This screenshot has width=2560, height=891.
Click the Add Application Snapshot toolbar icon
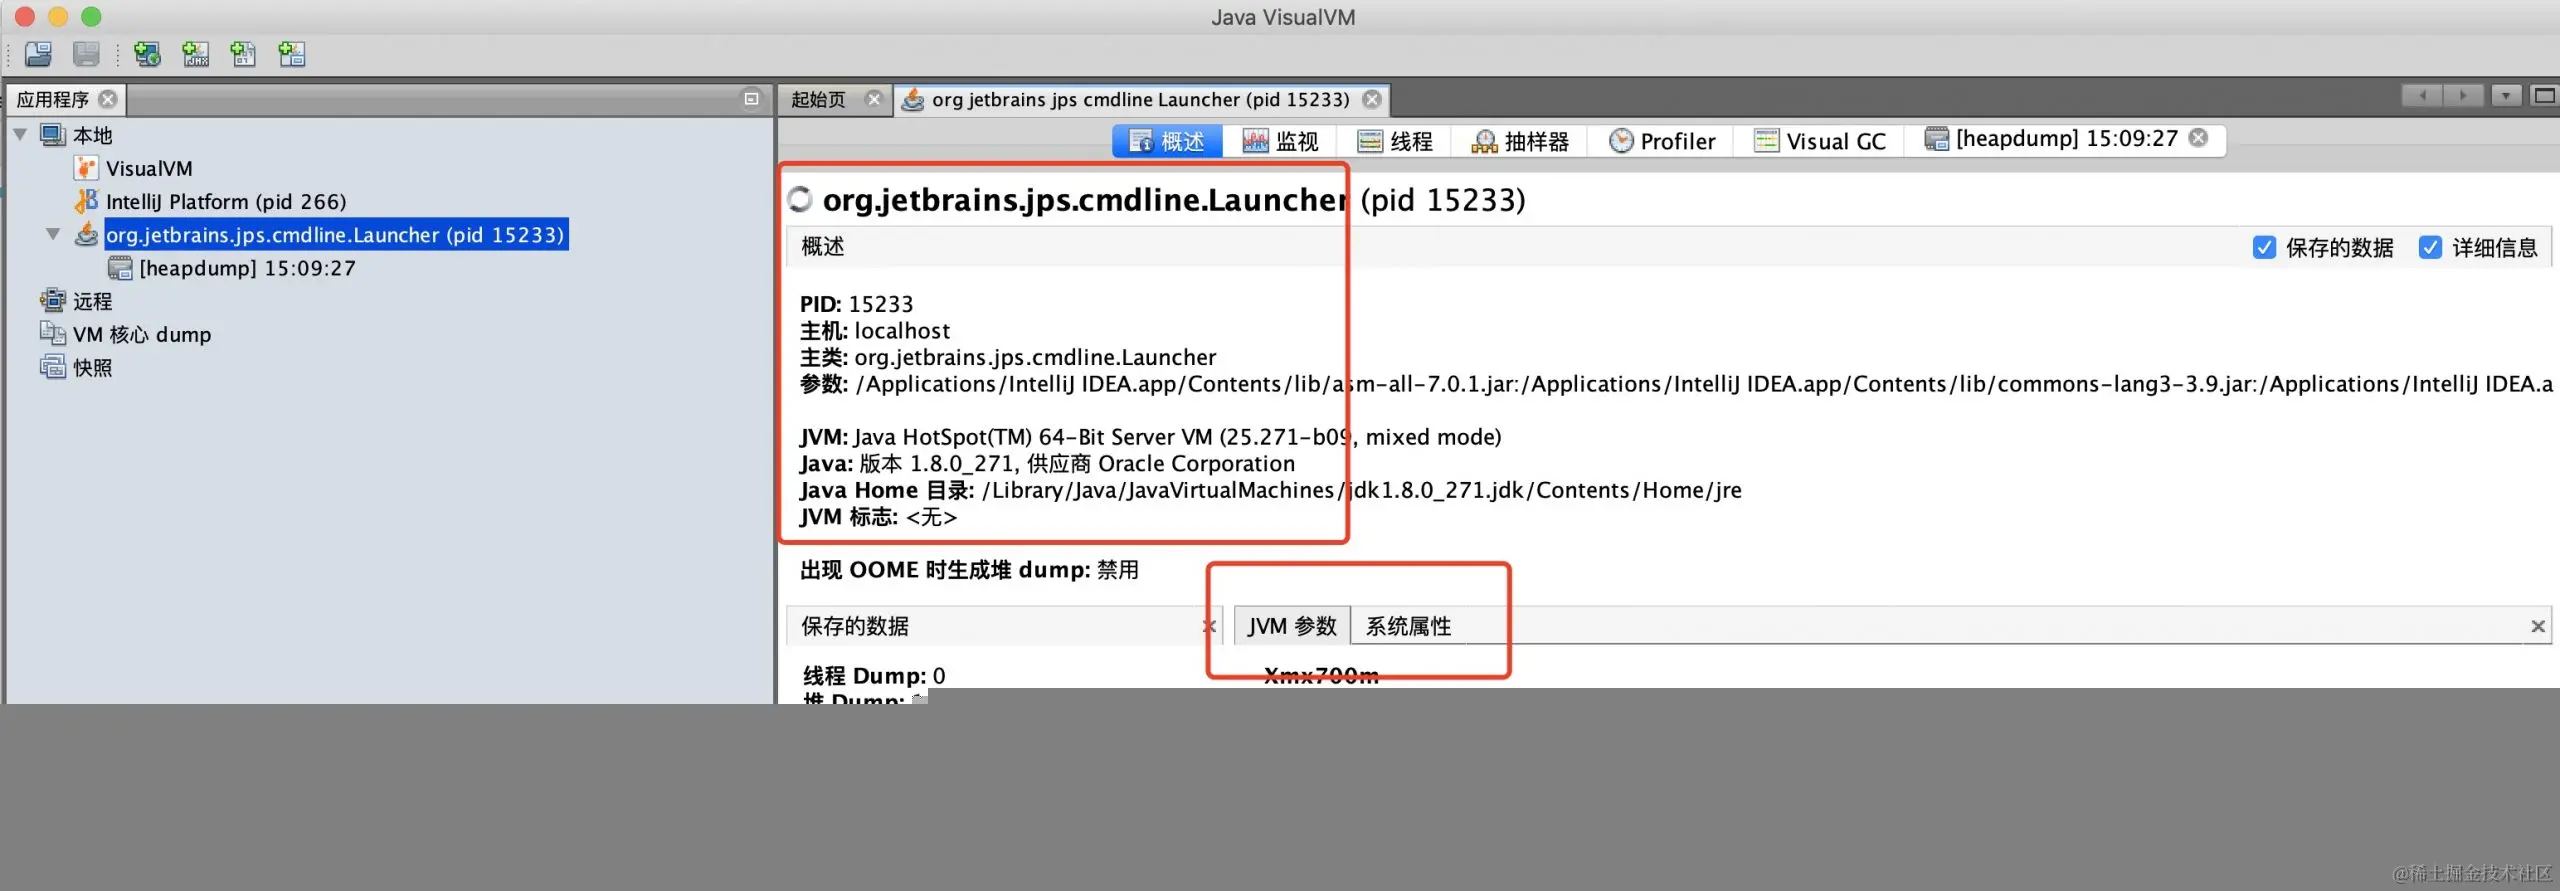(x=292, y=54)
